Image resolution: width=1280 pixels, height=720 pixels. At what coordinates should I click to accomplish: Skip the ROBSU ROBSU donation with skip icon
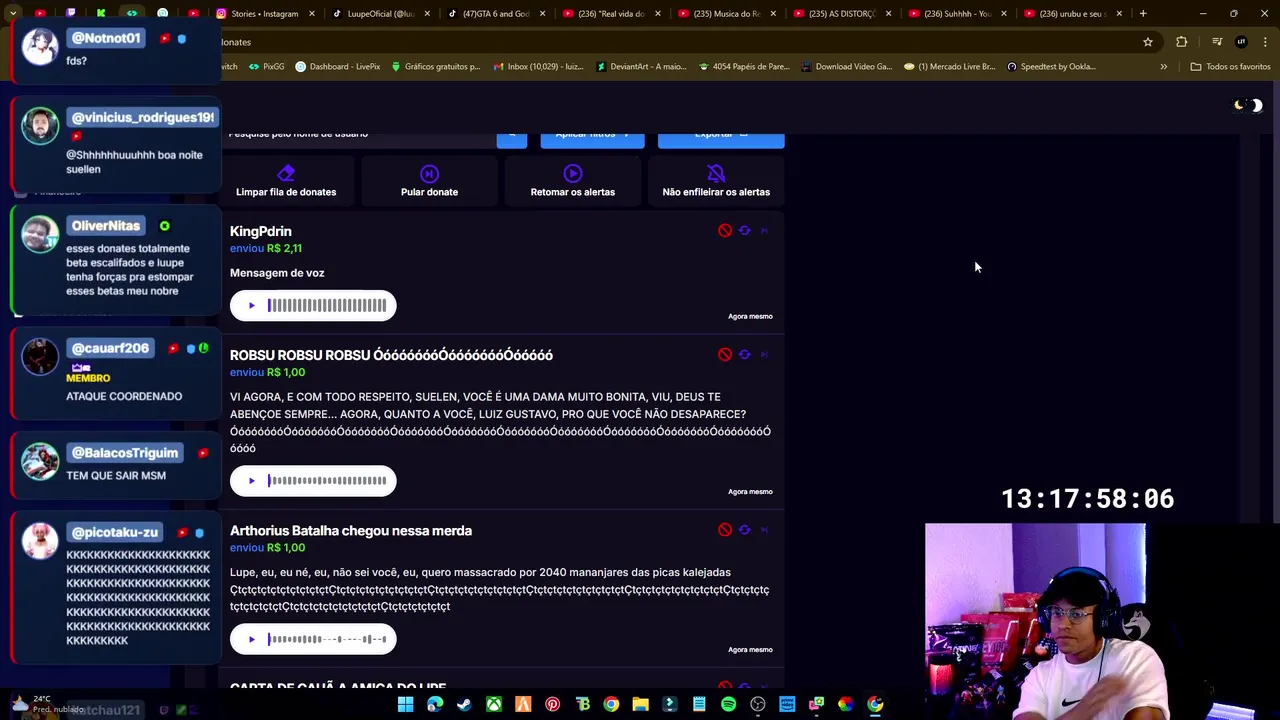[764, 355]
